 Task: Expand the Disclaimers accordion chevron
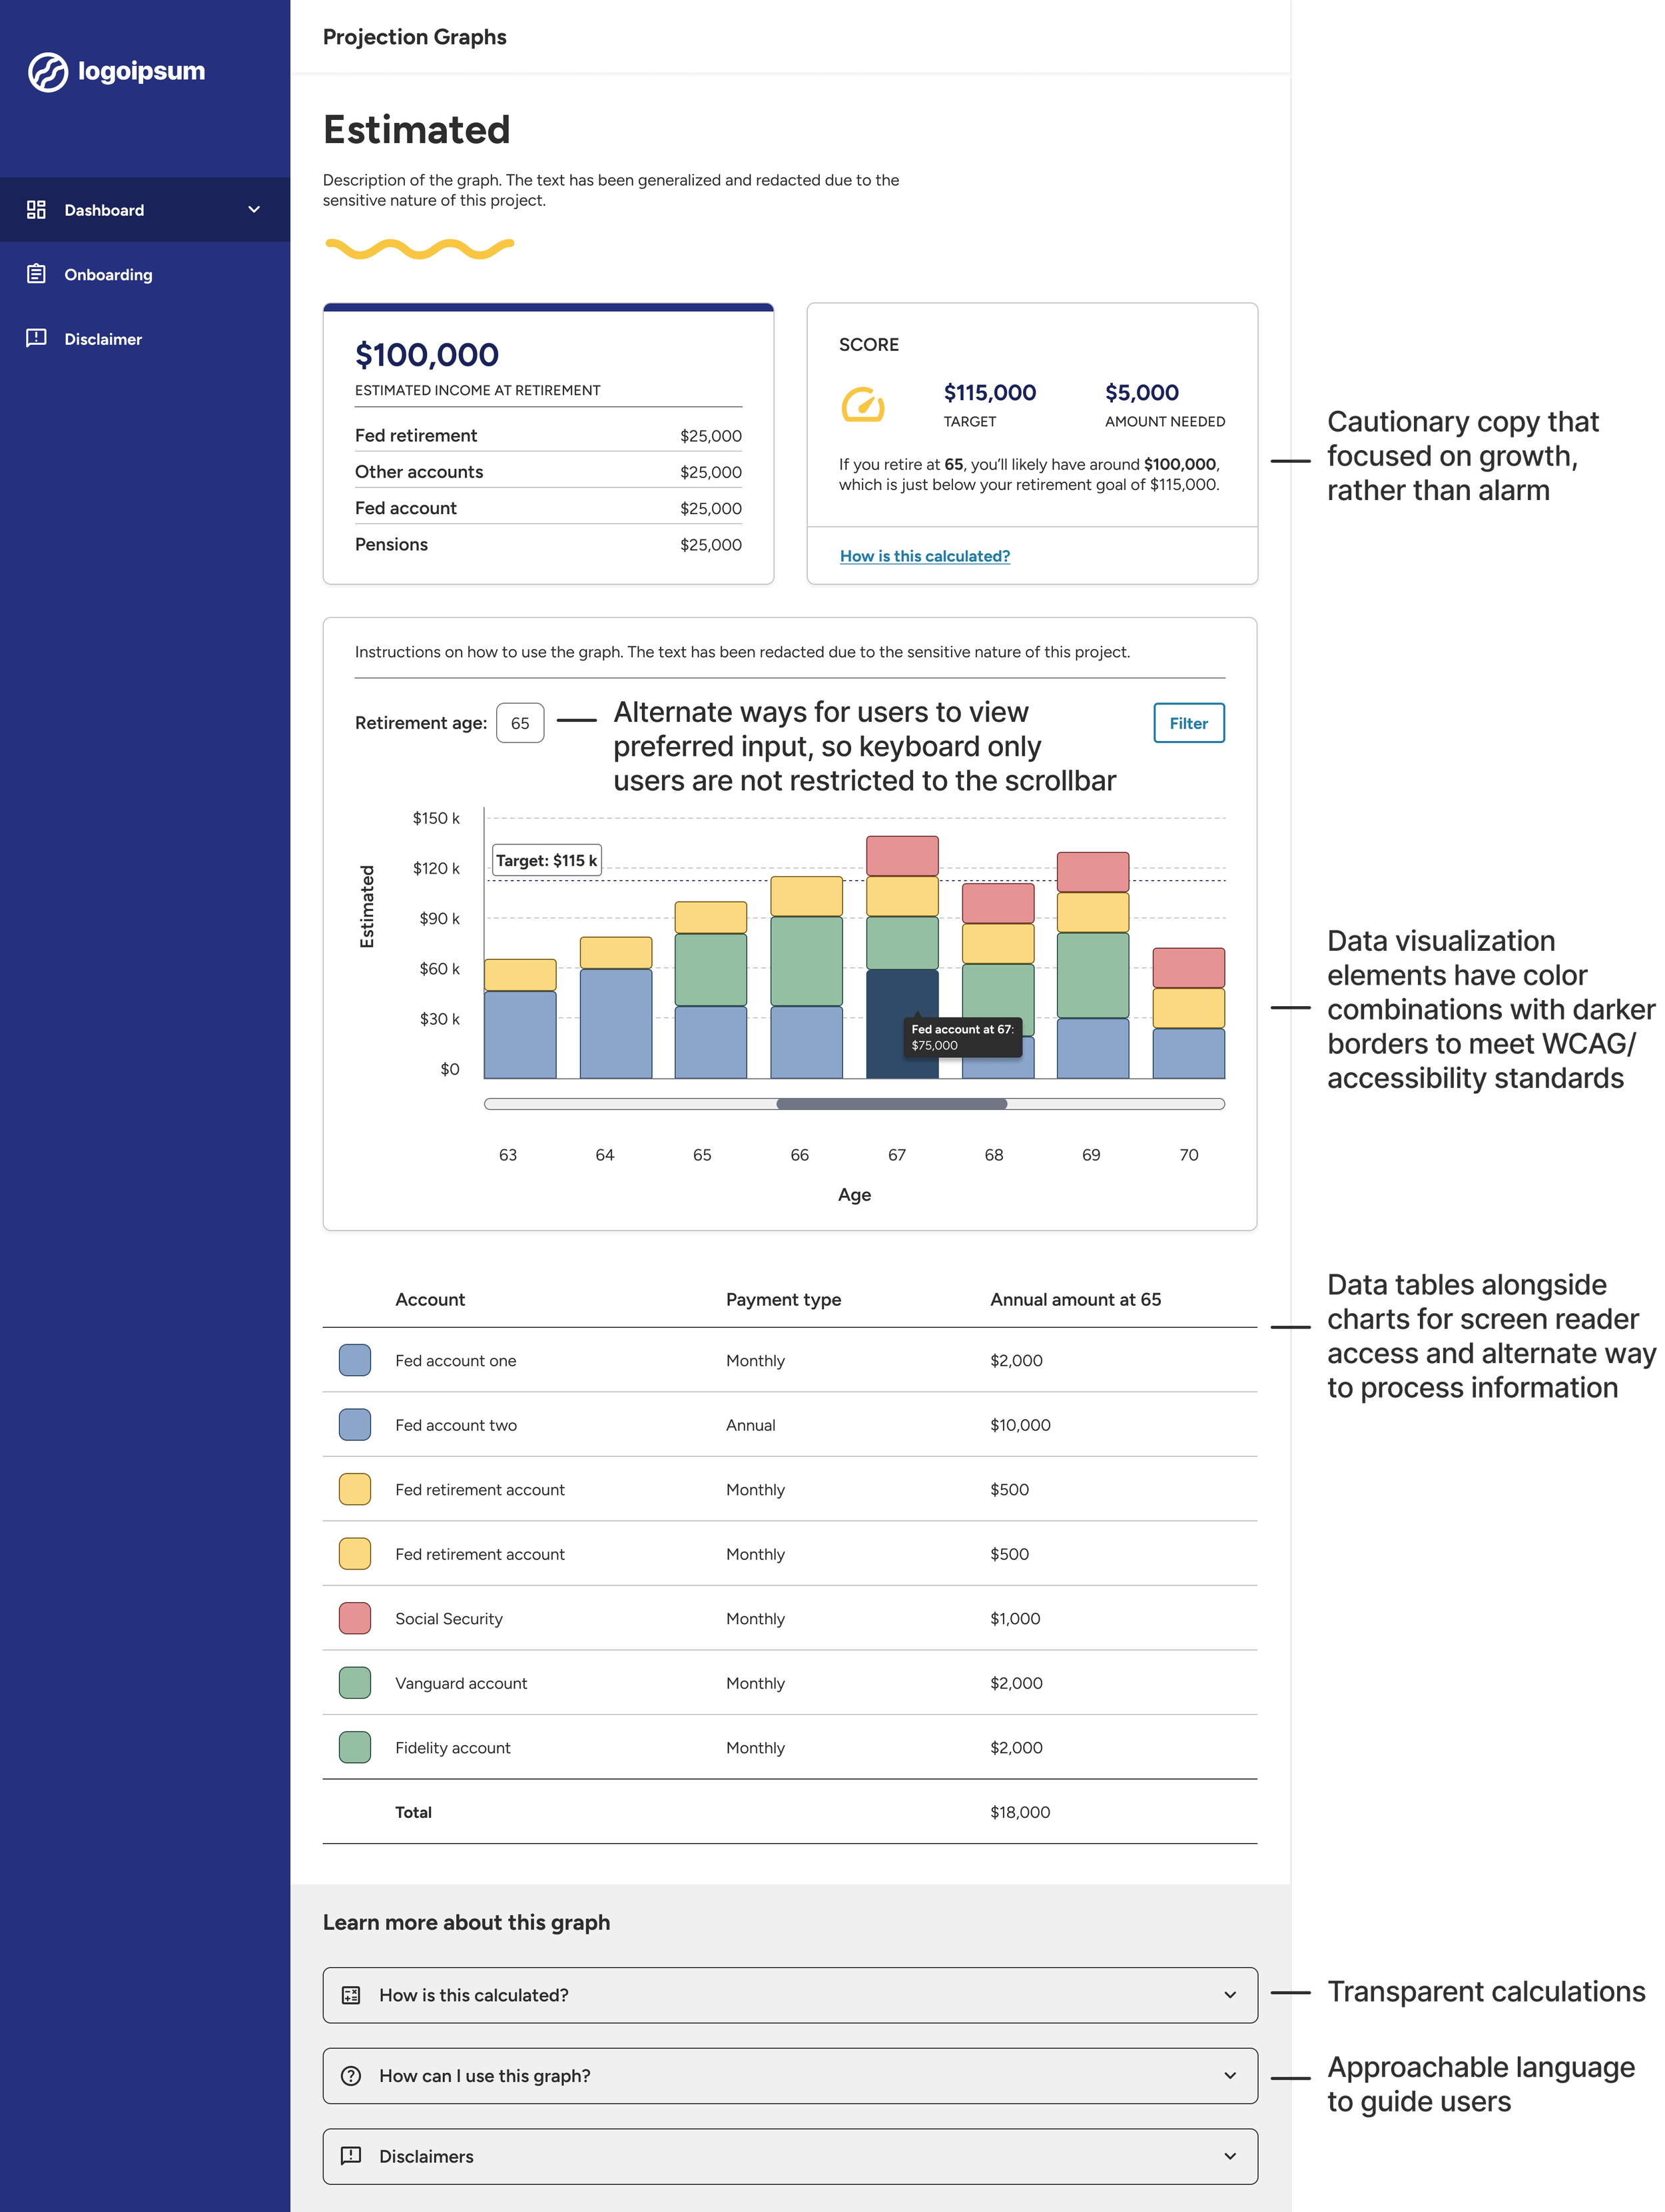(1230, 2156)
